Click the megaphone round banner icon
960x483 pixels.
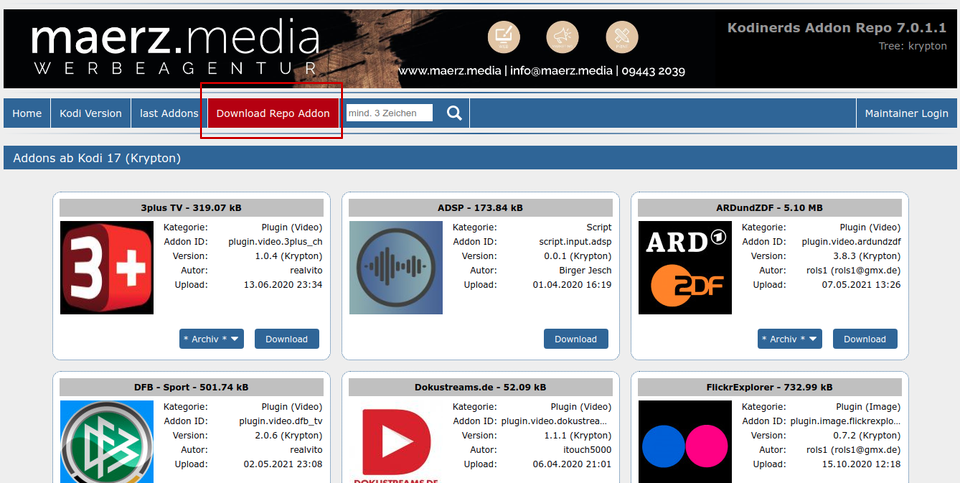[563, 37]
